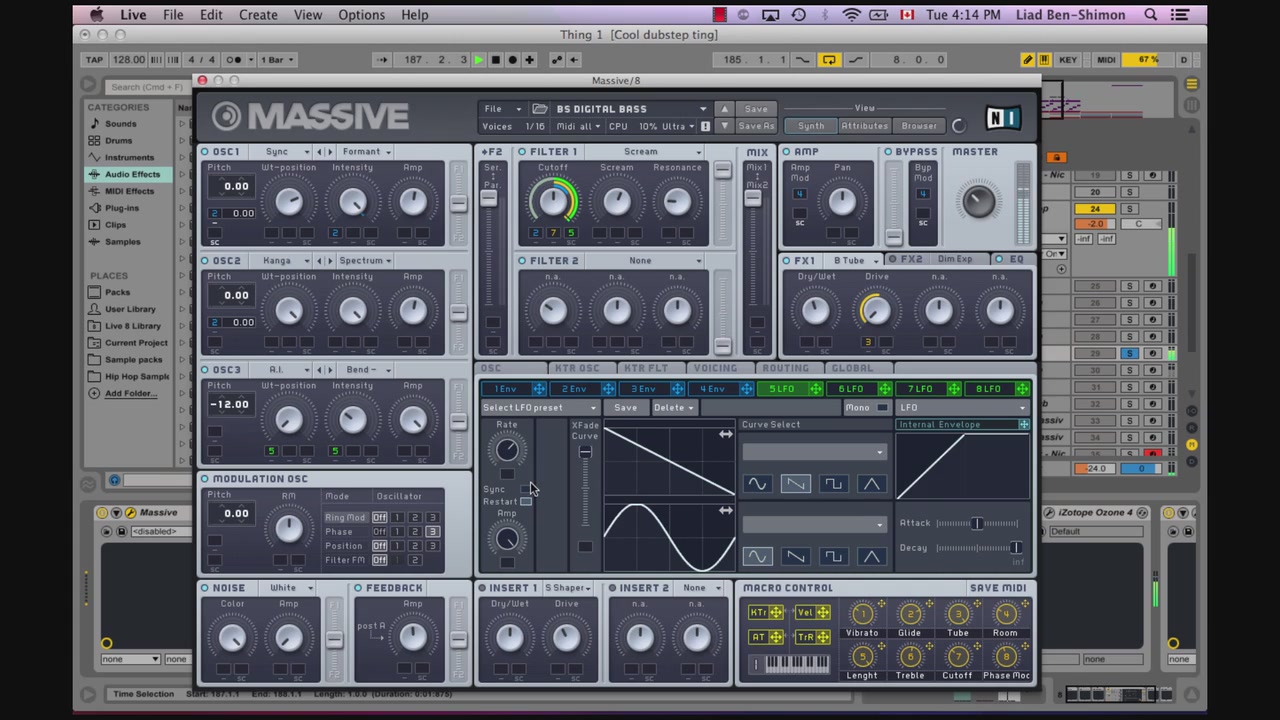
Task: Switch to the ROUTING tab
Action: [785, 368]
